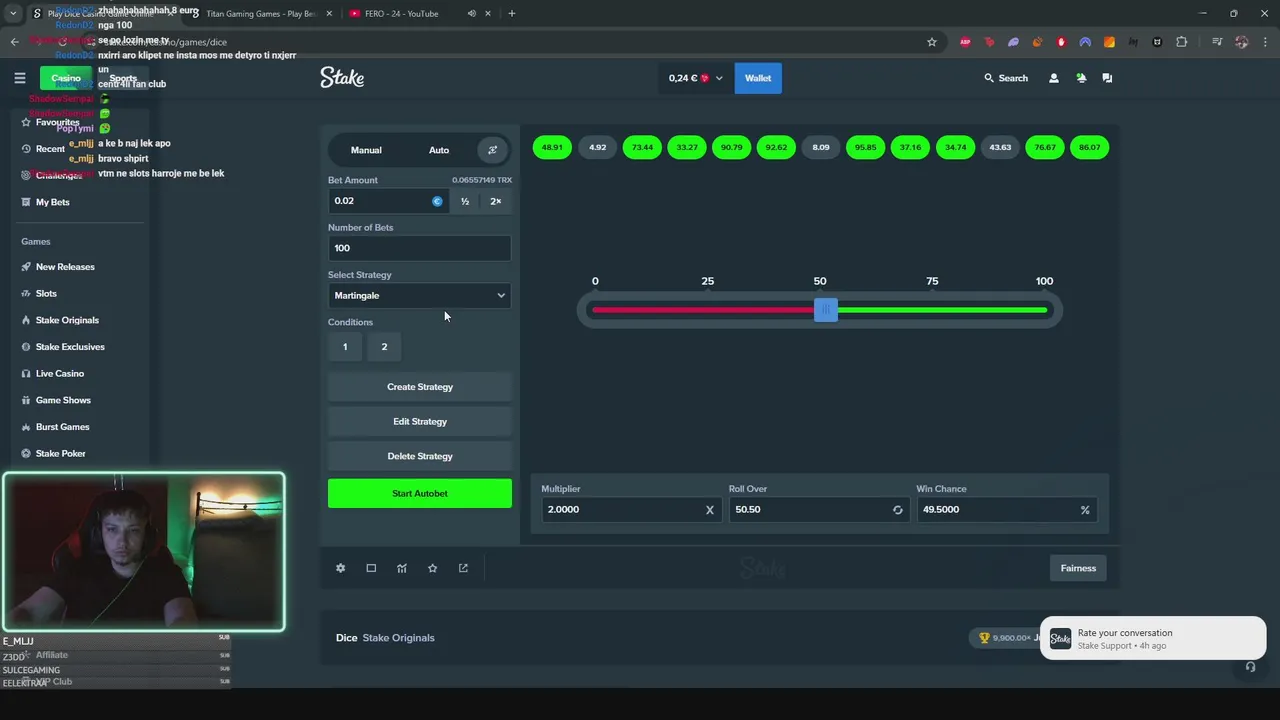
Task: Click Start Autobet
Action: point(420,493)
